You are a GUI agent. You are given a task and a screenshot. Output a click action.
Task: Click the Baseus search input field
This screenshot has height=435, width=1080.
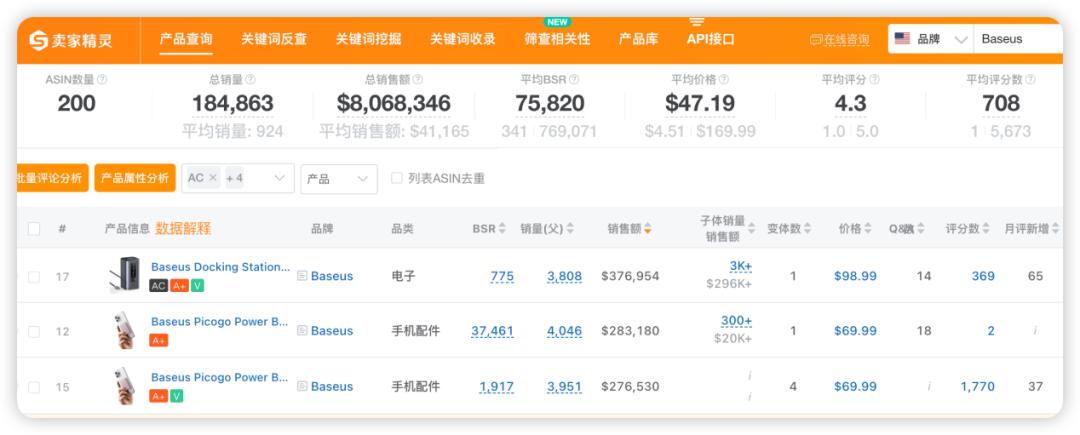(x=1018, y=39)
